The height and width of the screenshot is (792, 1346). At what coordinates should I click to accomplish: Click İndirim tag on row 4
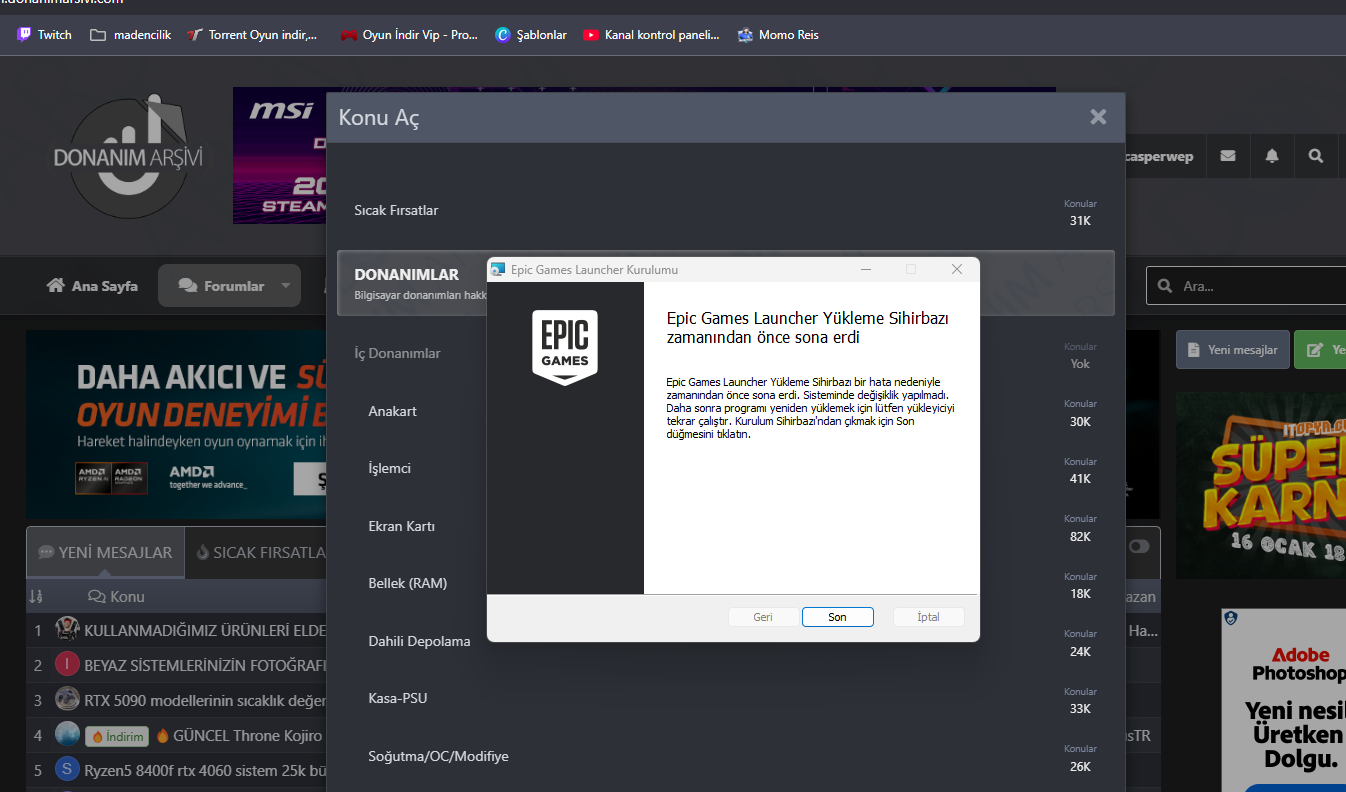click(117, 737)
